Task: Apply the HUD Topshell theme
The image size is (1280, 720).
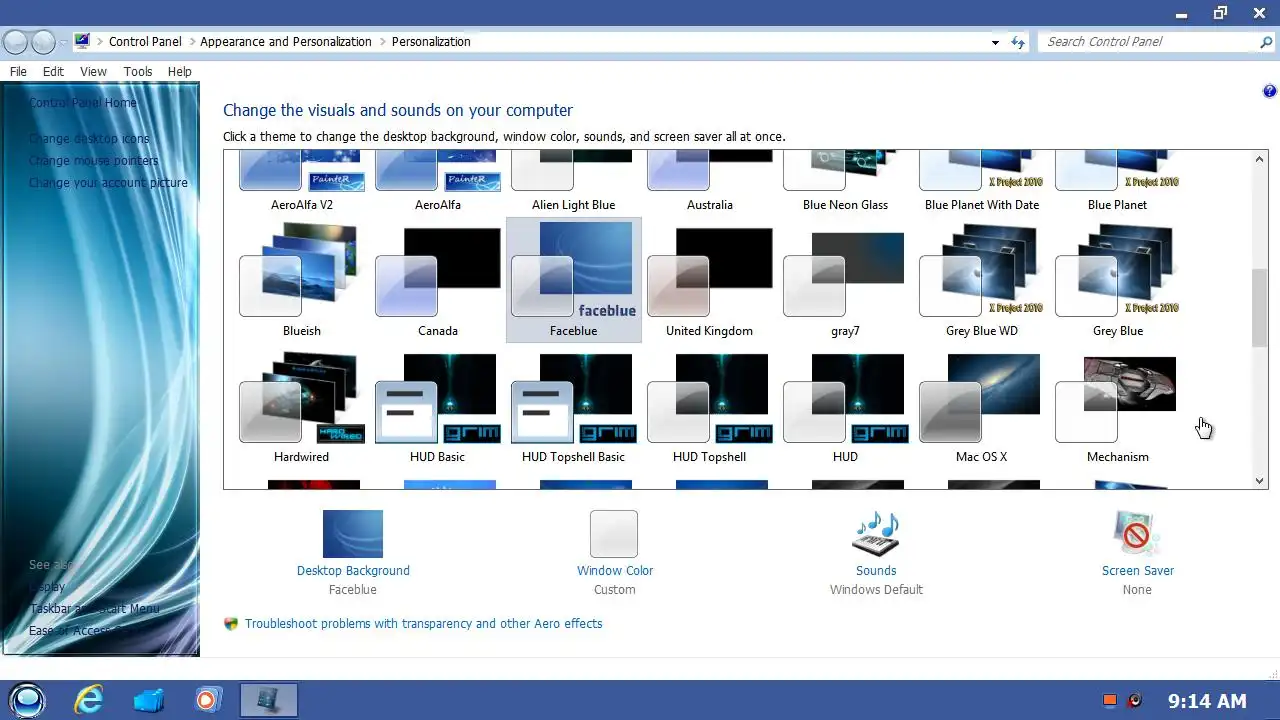Action: 710,406
